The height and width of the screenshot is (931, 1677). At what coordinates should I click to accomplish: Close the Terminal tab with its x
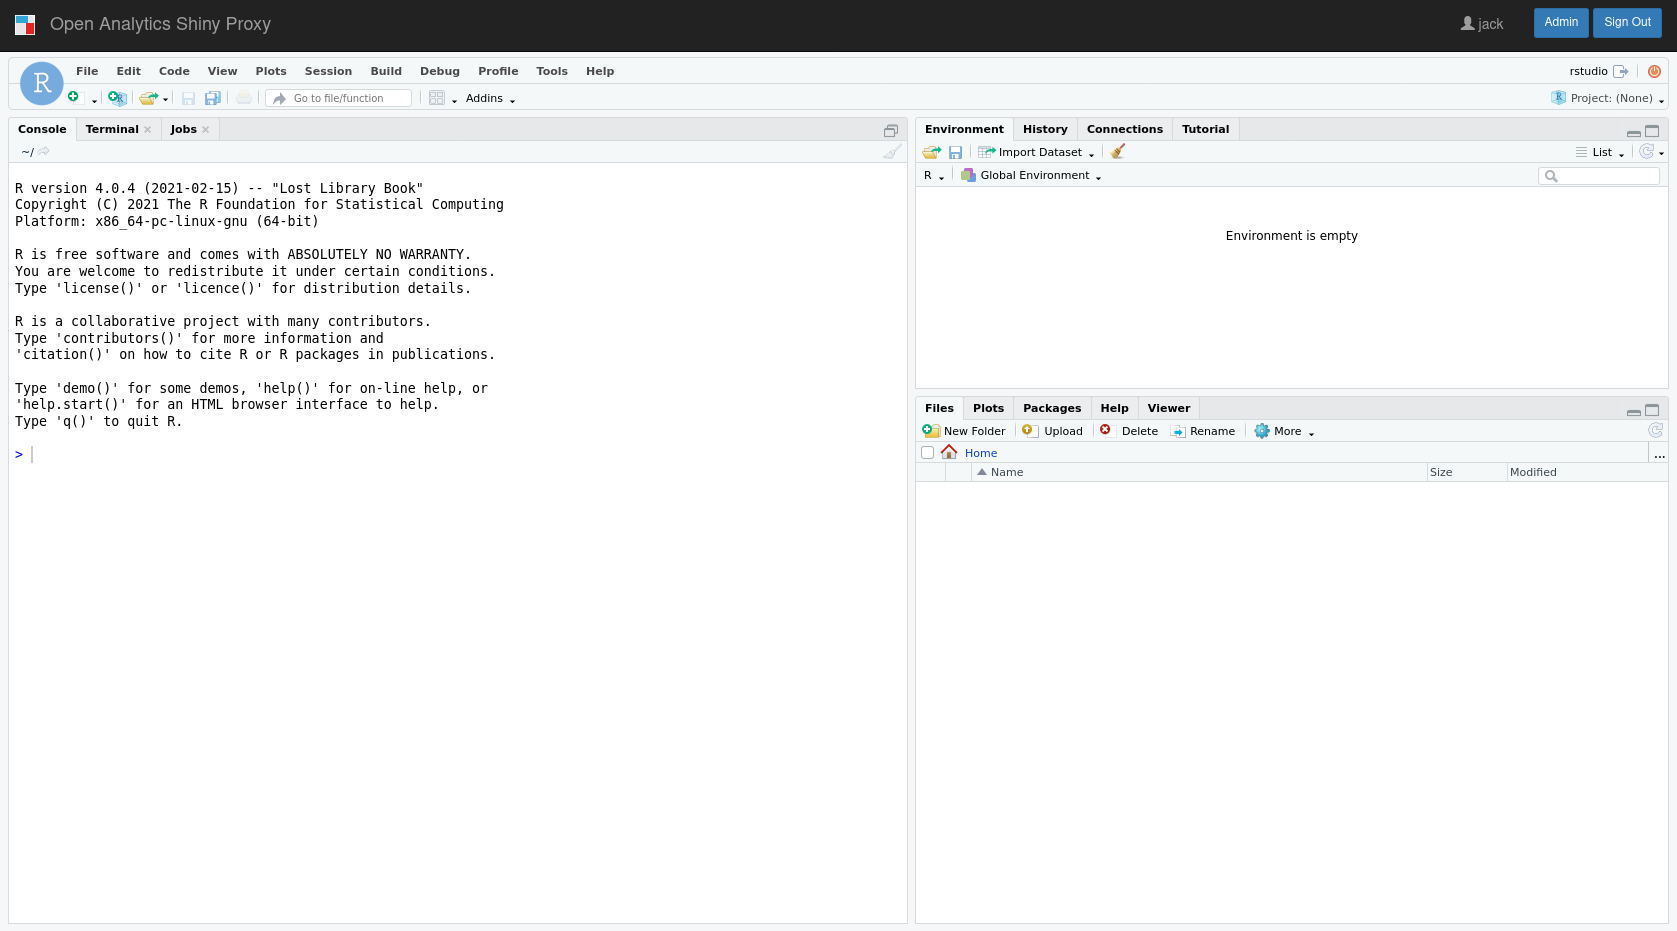coord(148,129)
